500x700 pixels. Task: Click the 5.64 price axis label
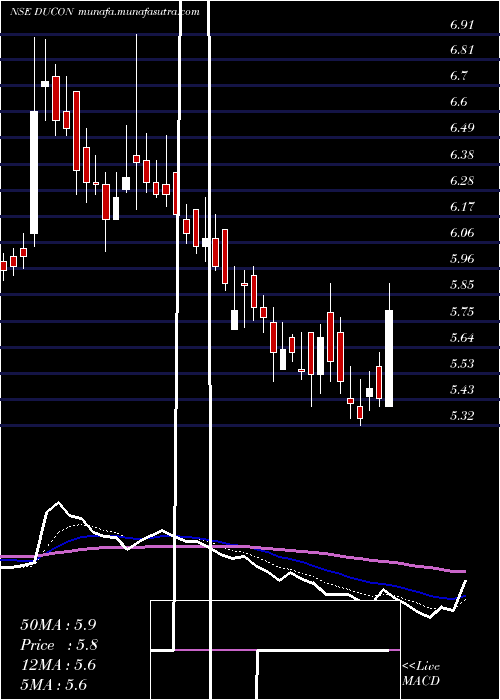pyautogui.click(x=462, y=338)
